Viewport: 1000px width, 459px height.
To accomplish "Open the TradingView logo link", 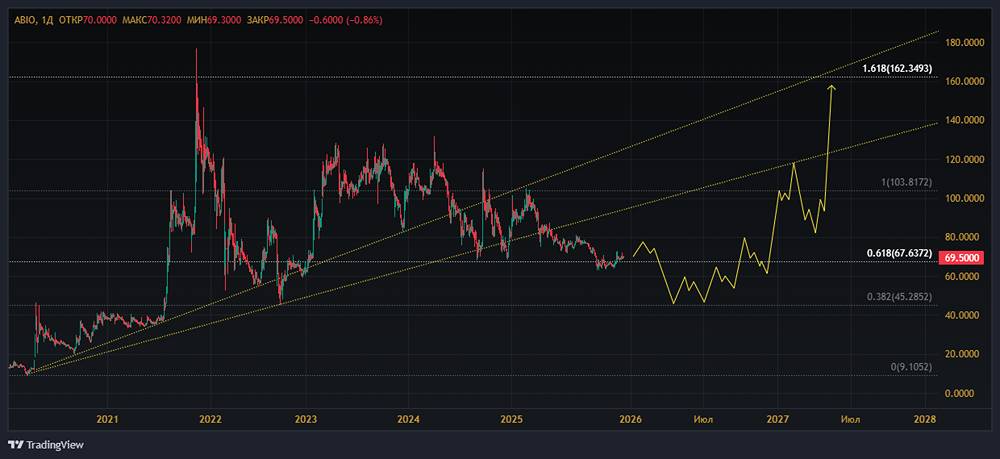I will pos(45,444).
